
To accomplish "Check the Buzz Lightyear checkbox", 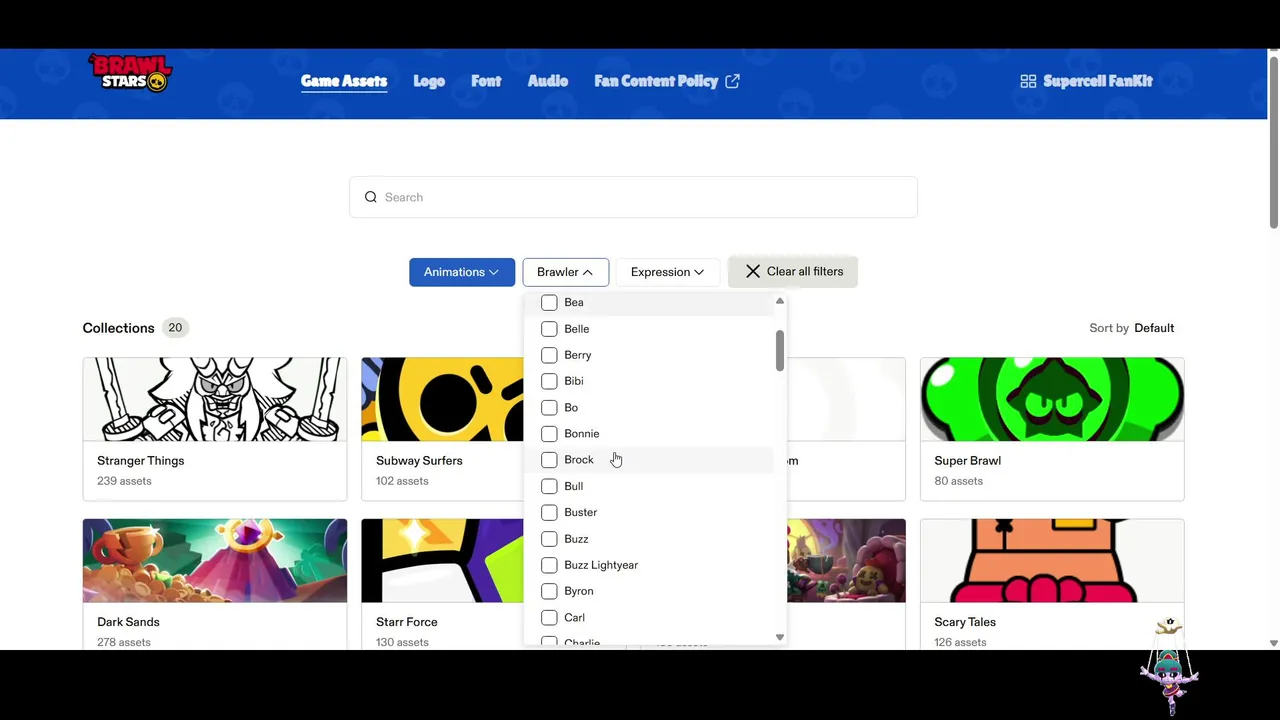I will click(549, 565).
